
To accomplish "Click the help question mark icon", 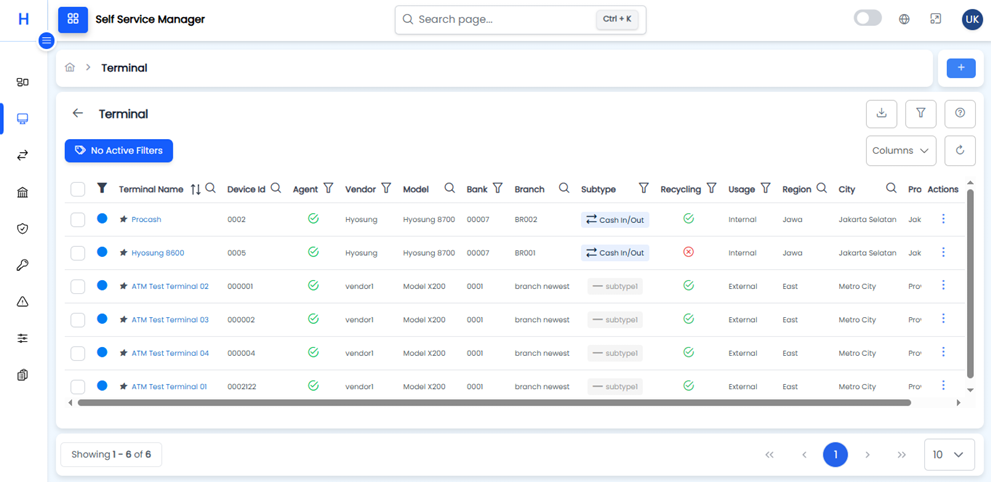I will [959, 114].
